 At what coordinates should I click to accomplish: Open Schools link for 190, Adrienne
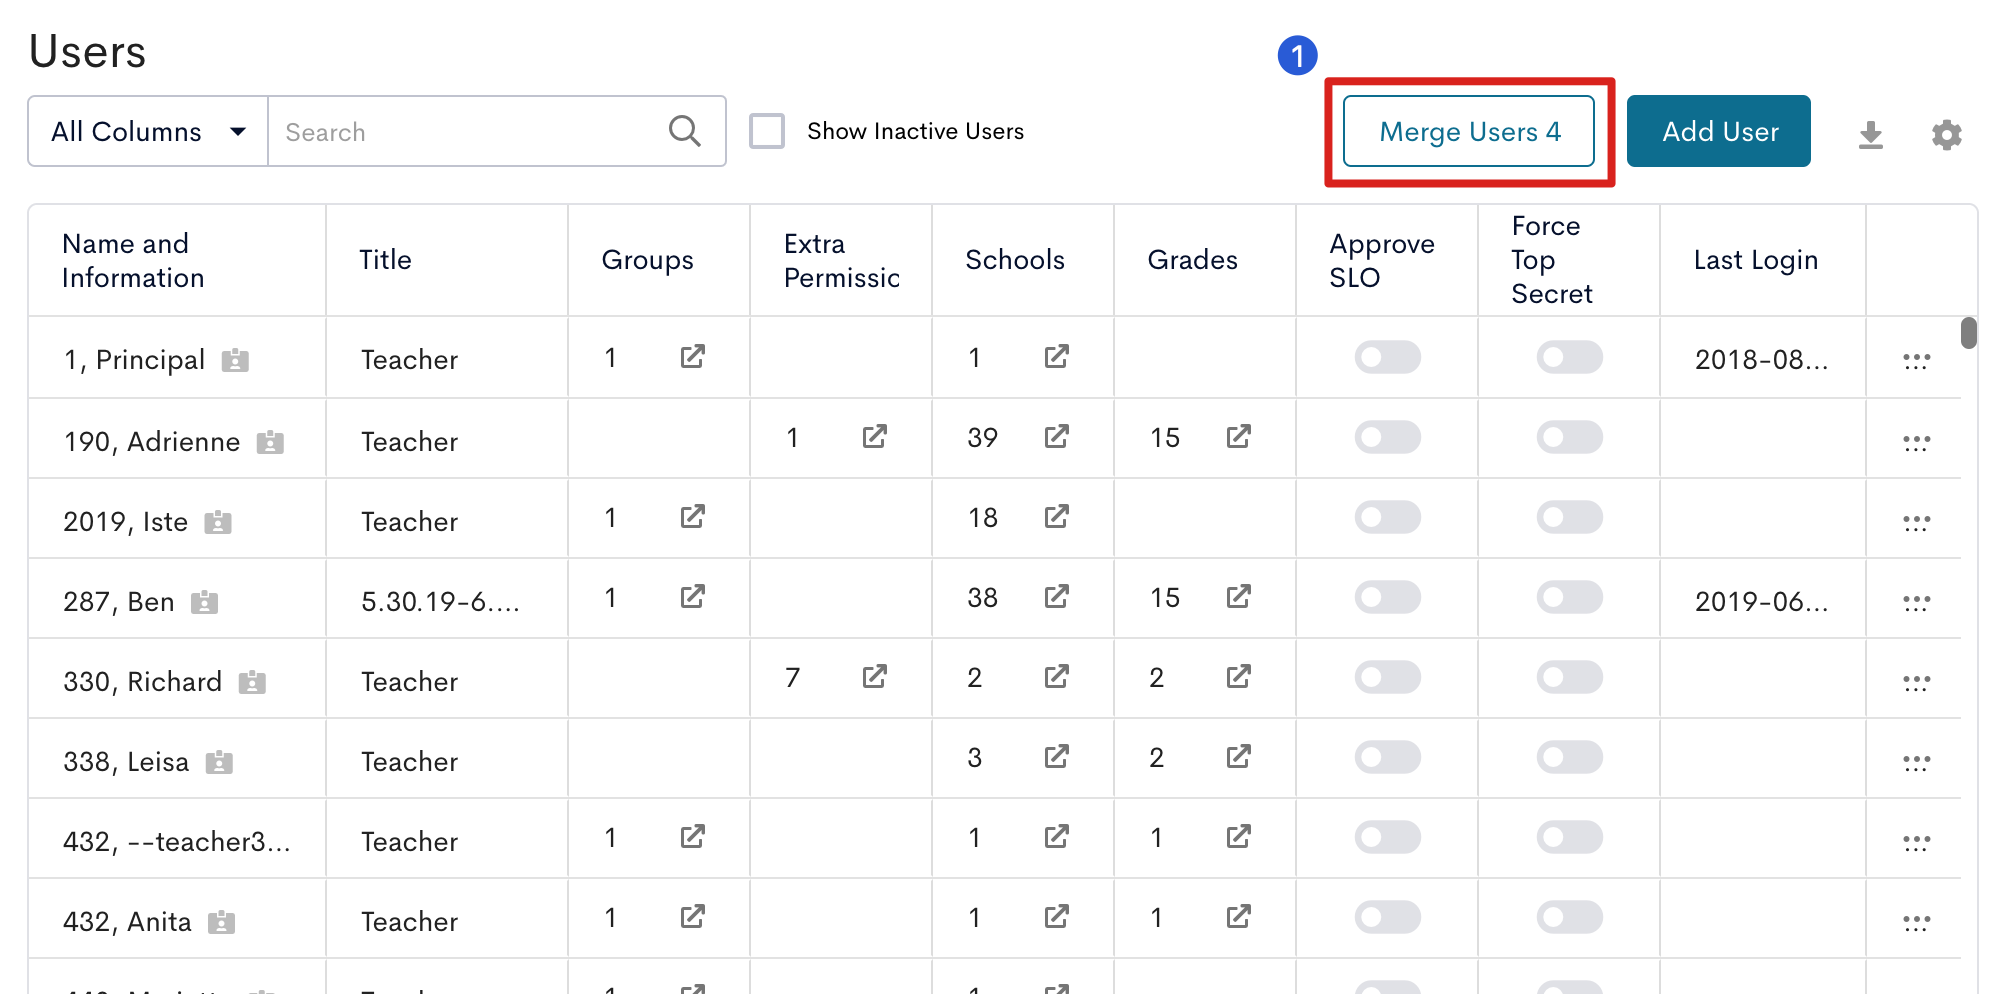[x=1057, y=437]
